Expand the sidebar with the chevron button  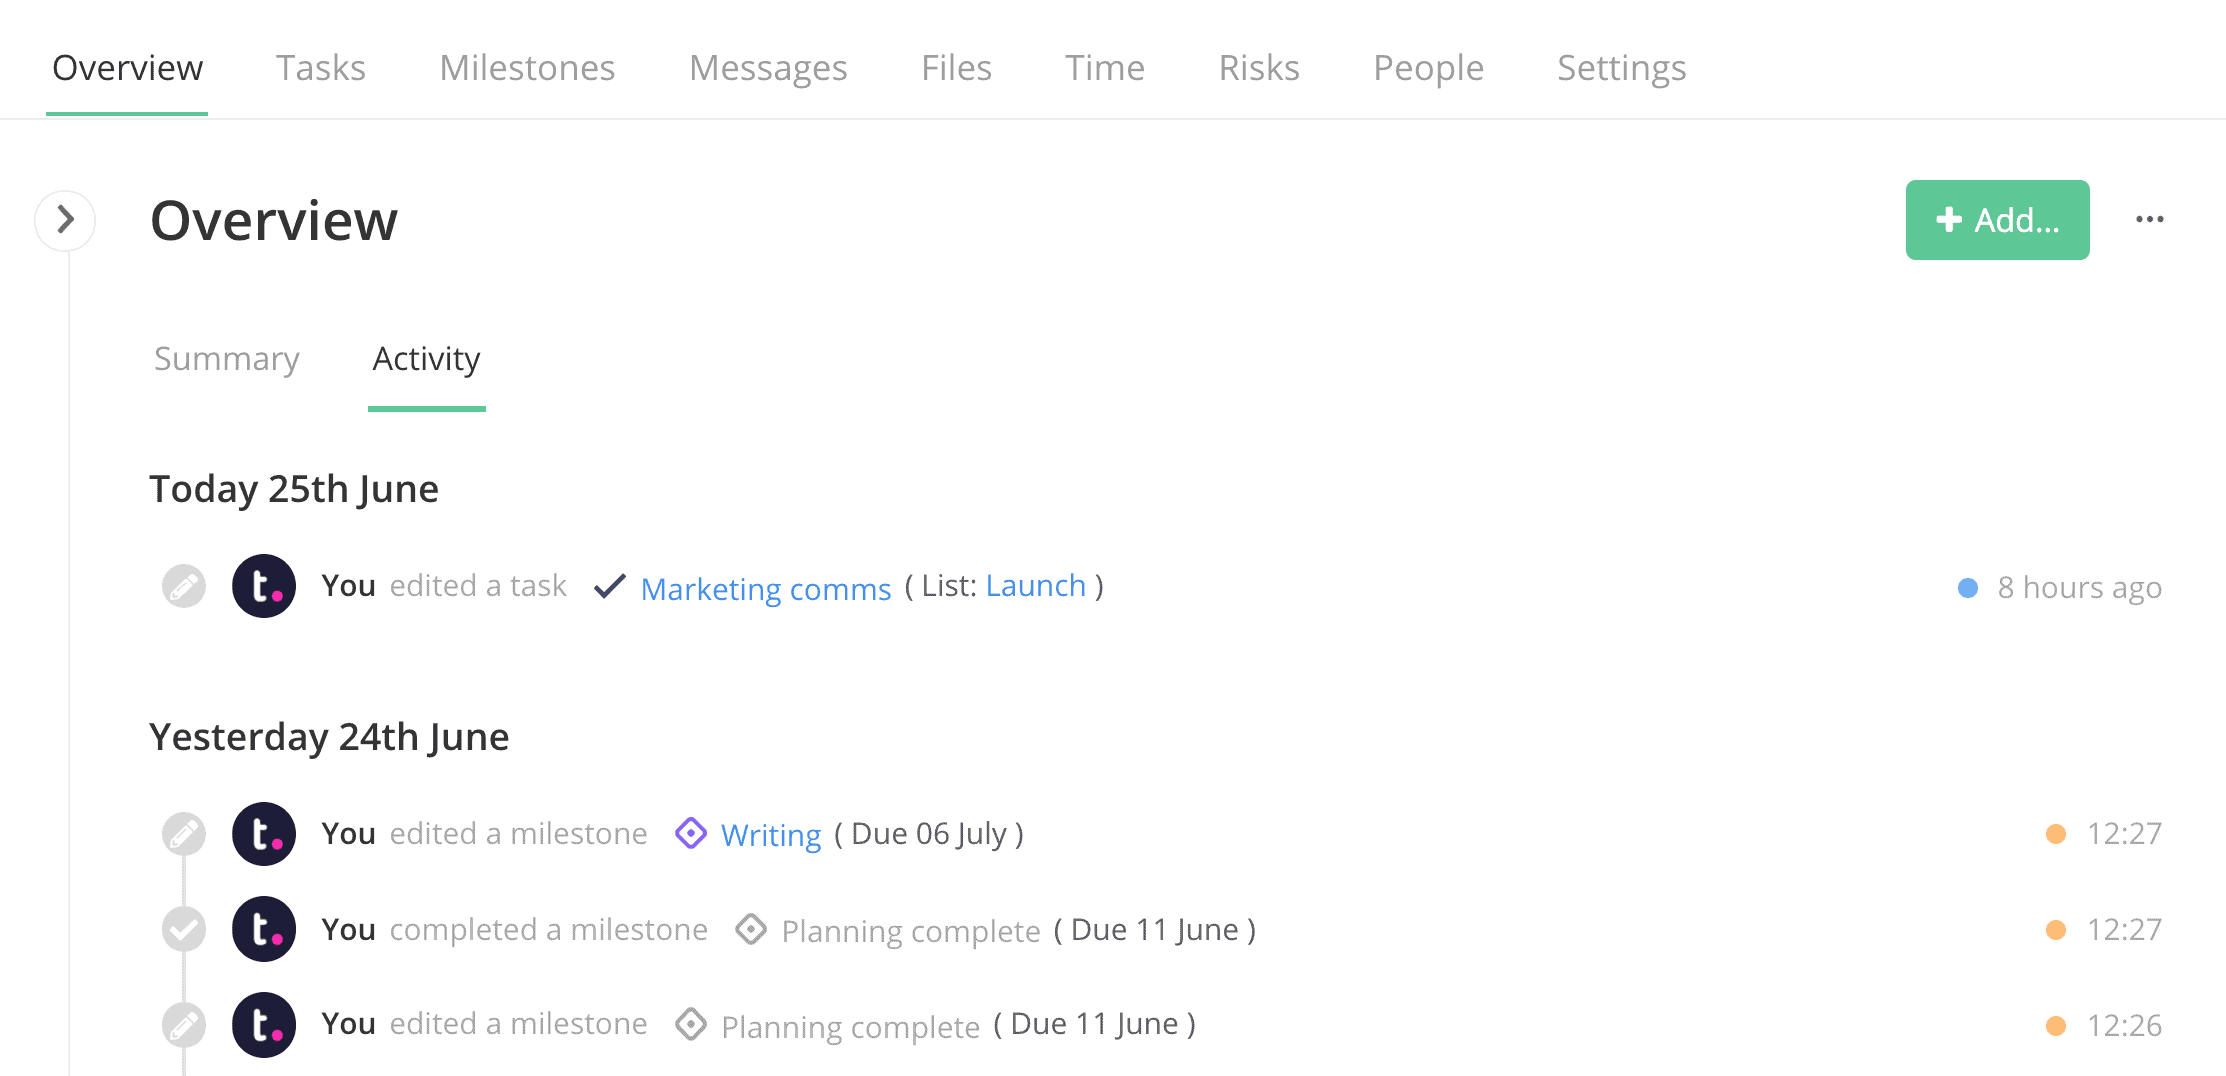[x=65, y=220]
